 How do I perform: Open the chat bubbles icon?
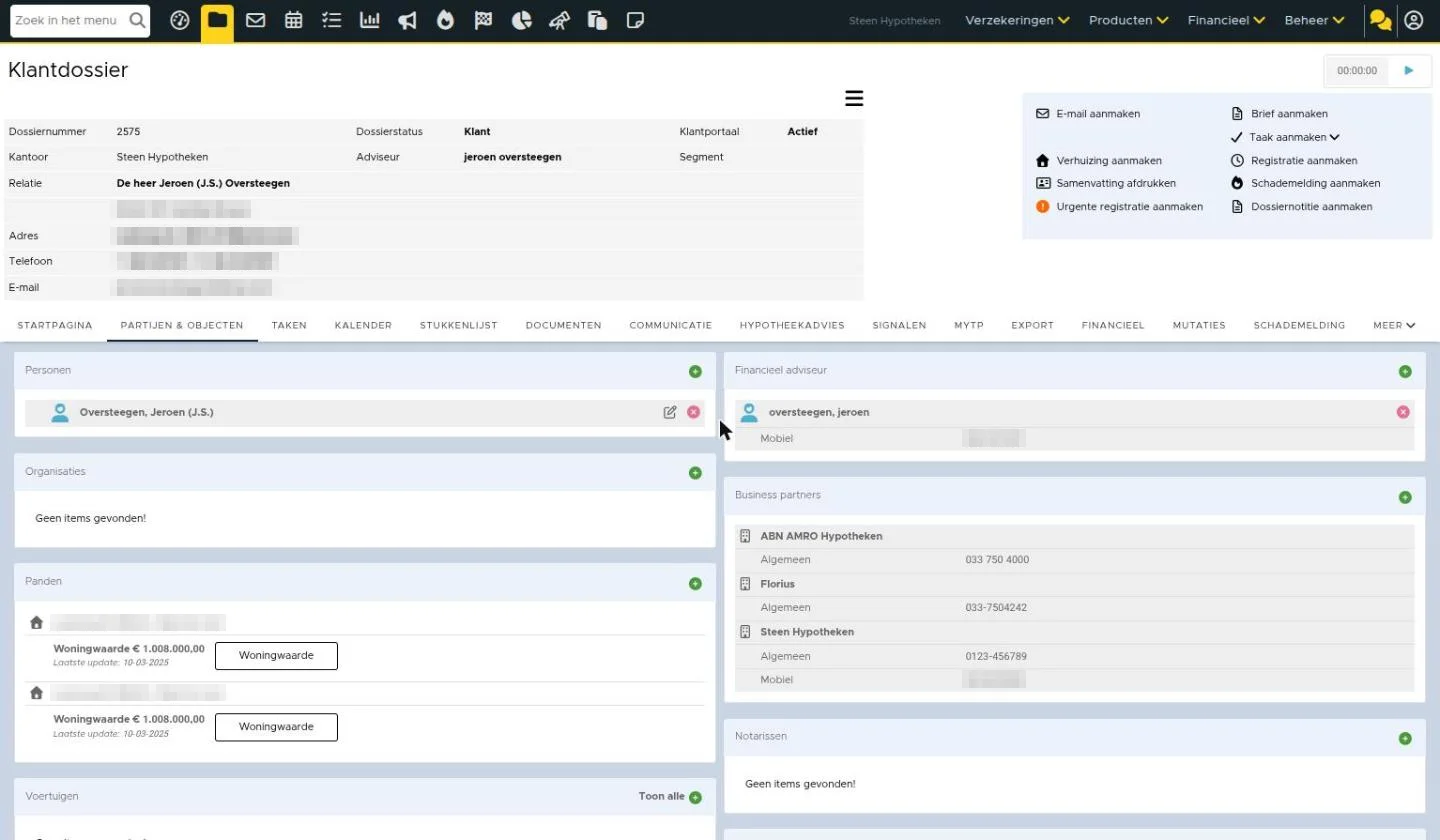coord(1380,20)
